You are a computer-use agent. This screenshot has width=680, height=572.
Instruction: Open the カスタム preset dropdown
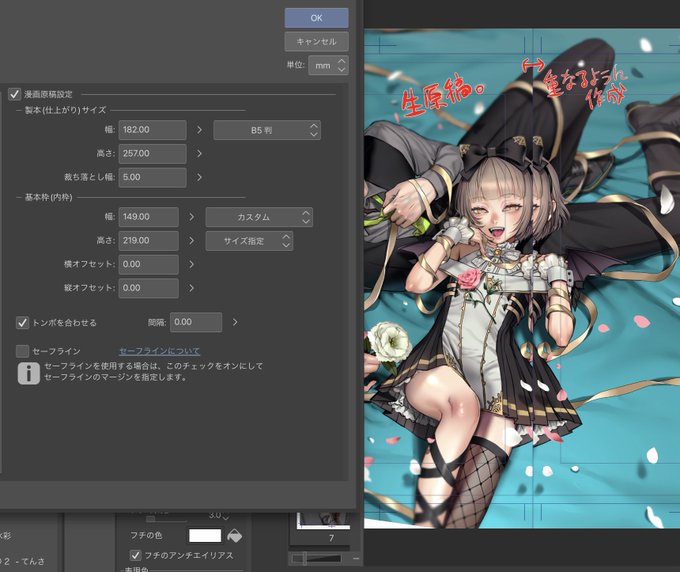coord(259,217)
